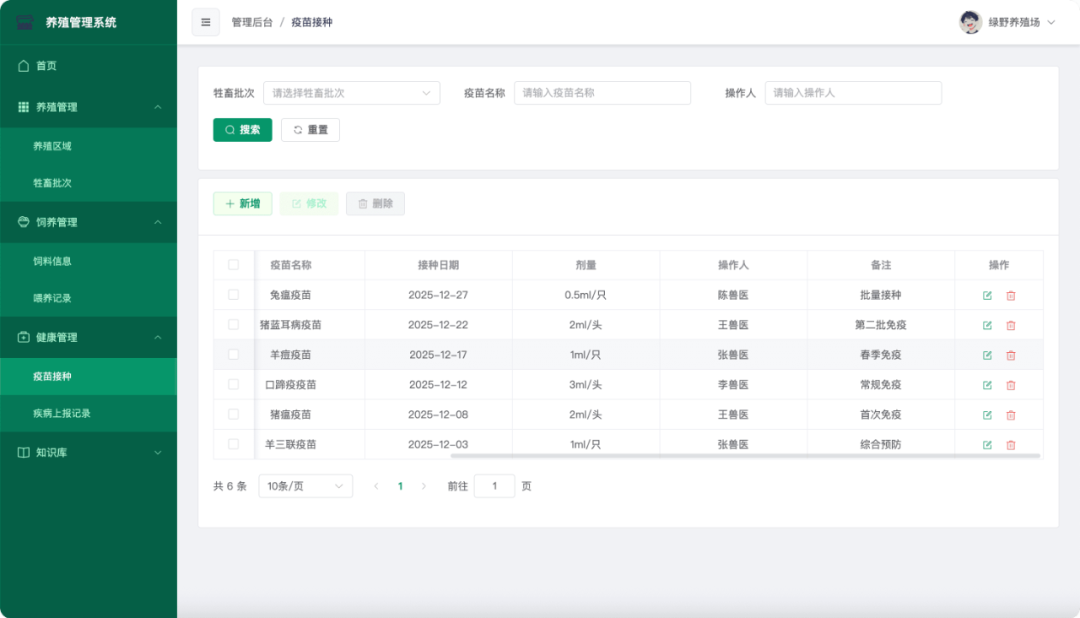
Task: Delete the 羊三联疫苗 record via trash icon
Action: tap(1011, 443)
